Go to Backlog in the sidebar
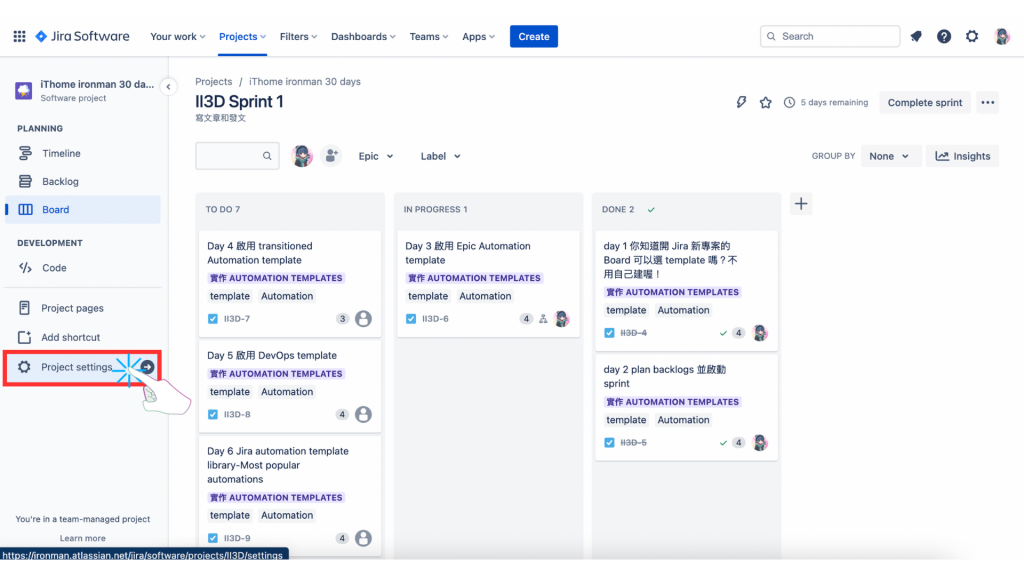This screenshot has height=576, width=1024. point(83,182)
